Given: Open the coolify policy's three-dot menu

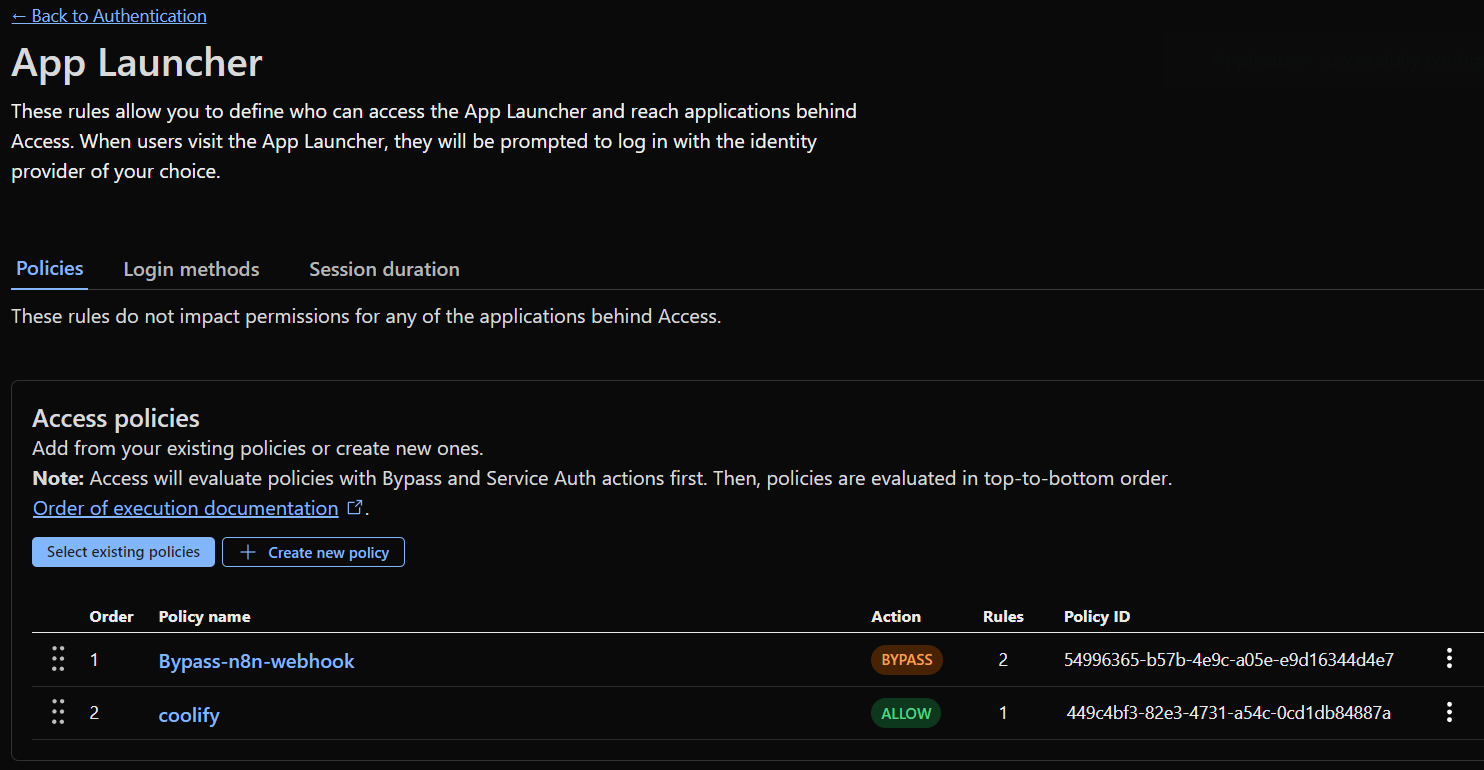Looking at the screenshot, I should tap(1448, 712).
